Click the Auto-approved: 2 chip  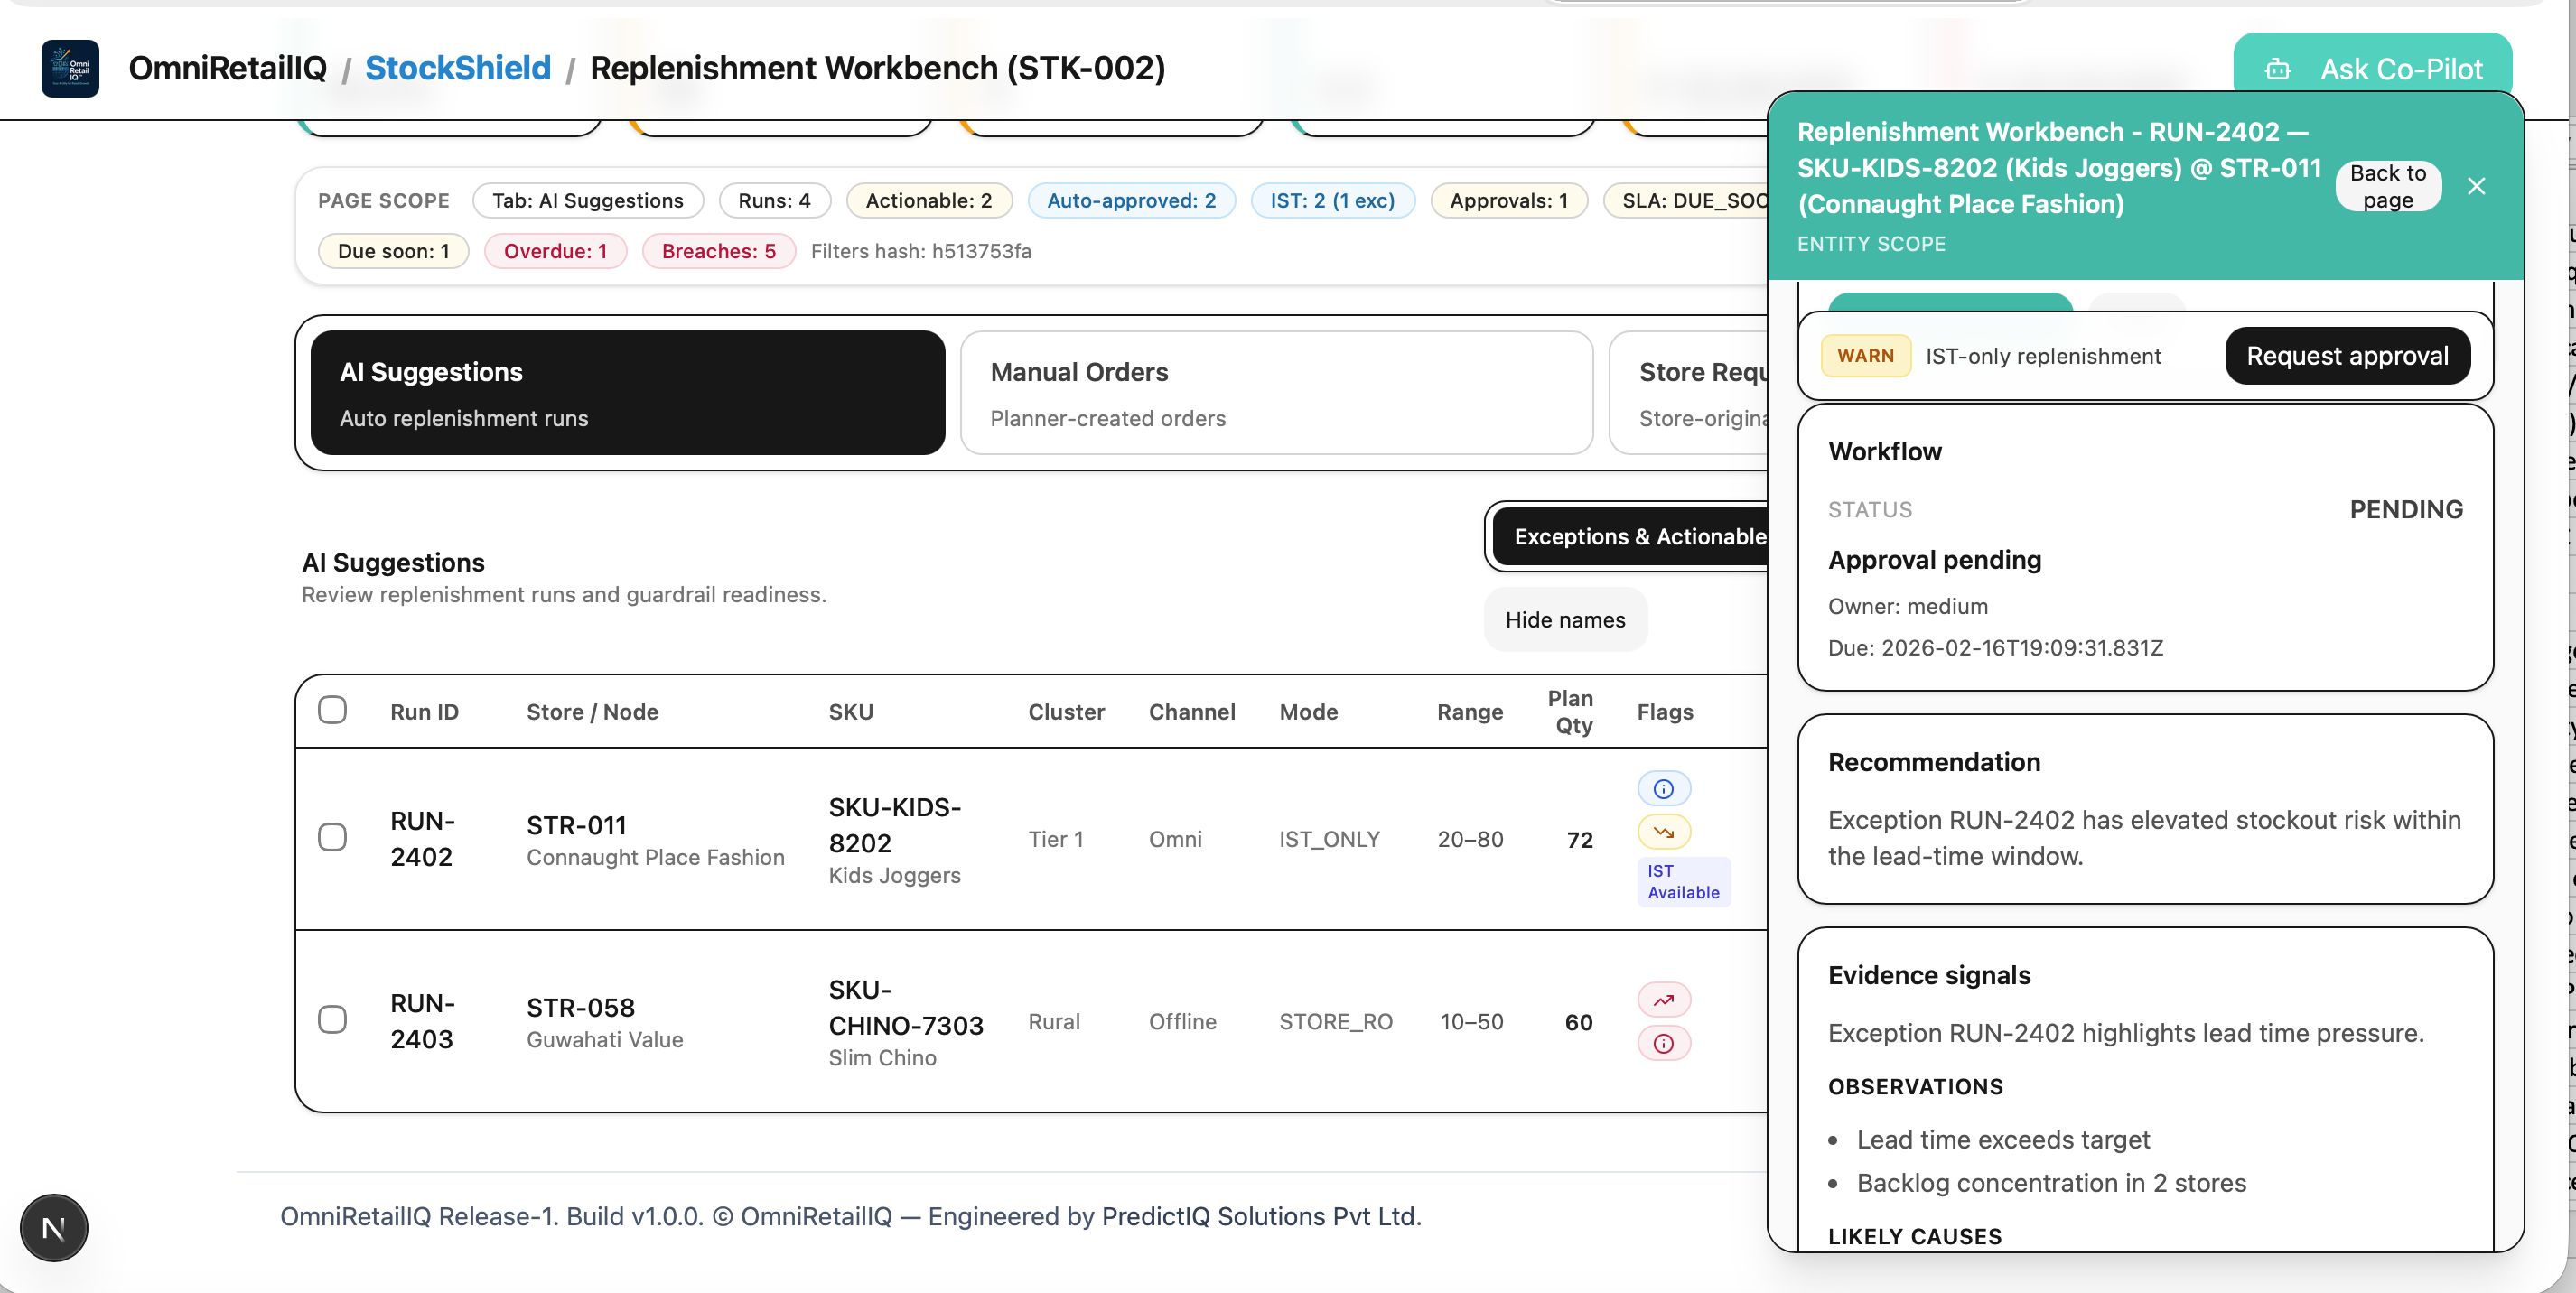pyautogui.click(x=1131, y=200)
